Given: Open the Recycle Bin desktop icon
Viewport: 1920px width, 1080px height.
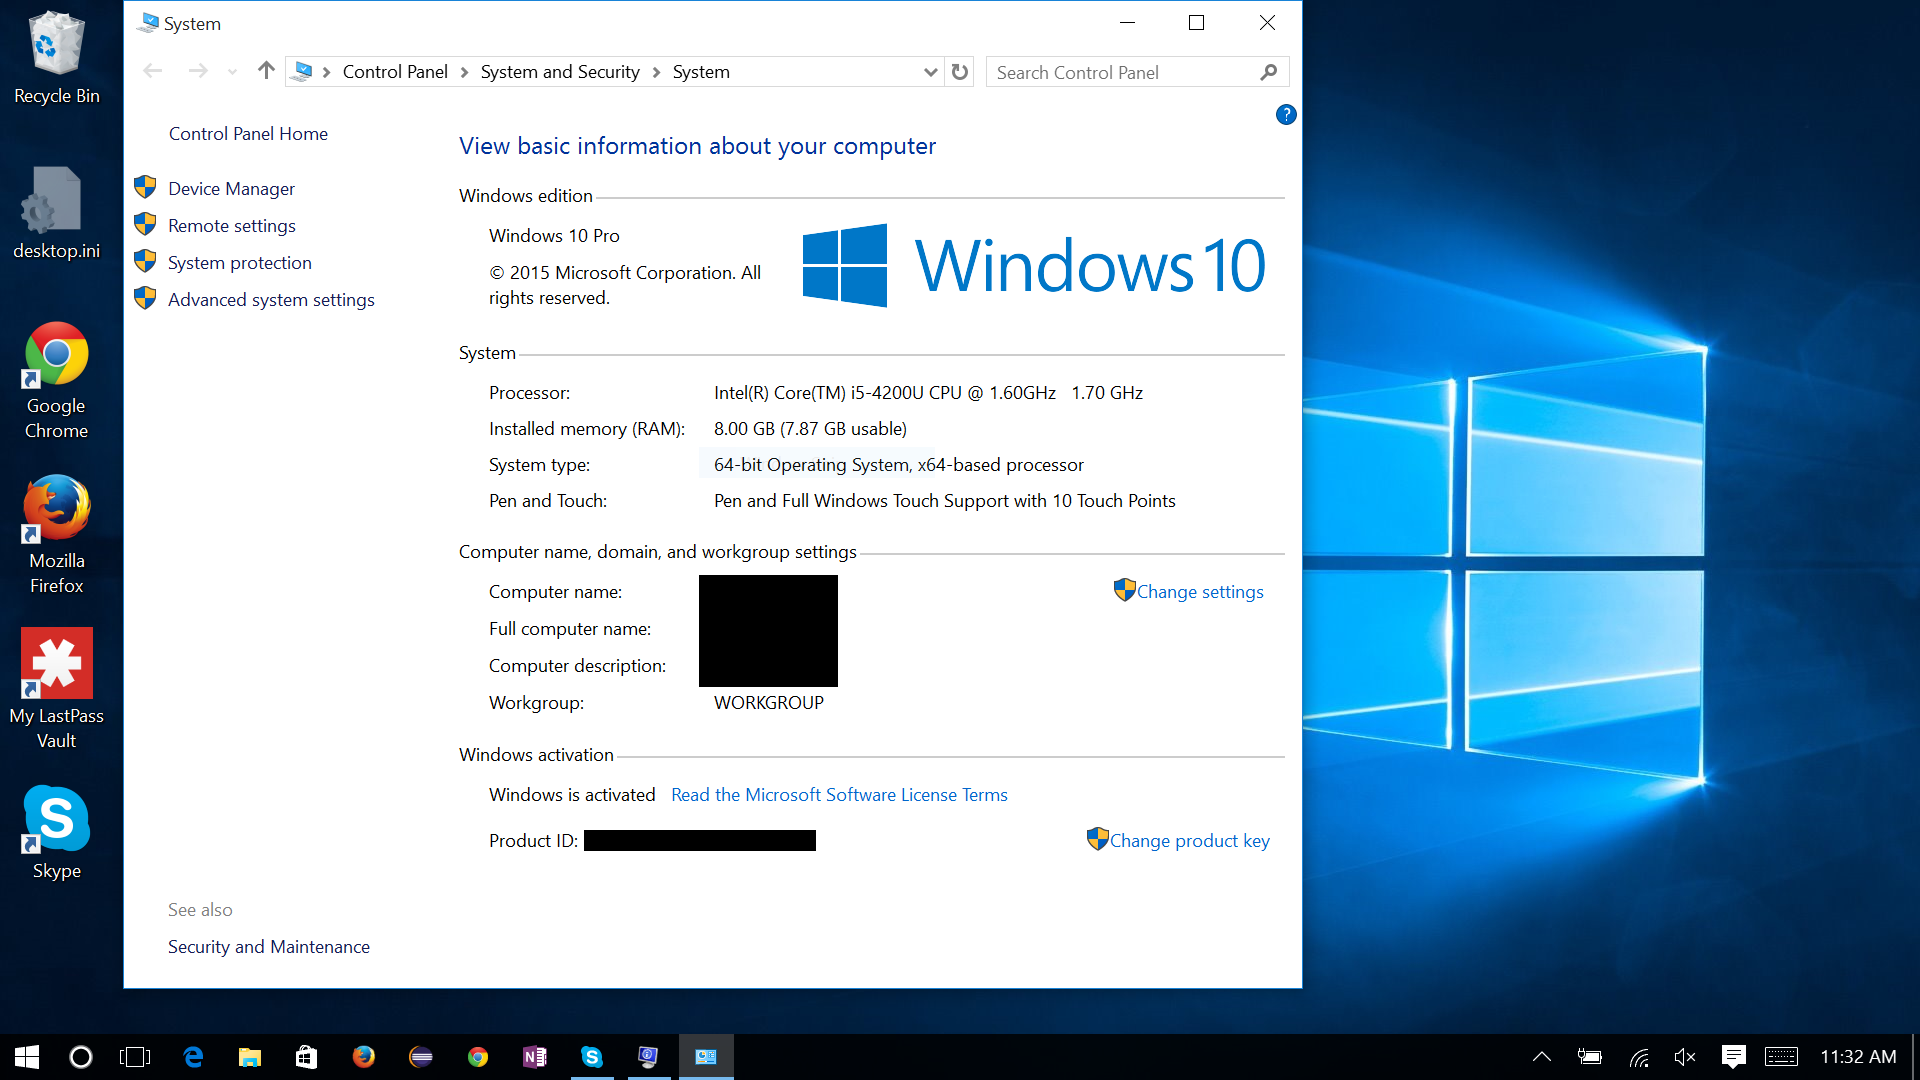Looking at the screenshot, I should tap(57, 58).
